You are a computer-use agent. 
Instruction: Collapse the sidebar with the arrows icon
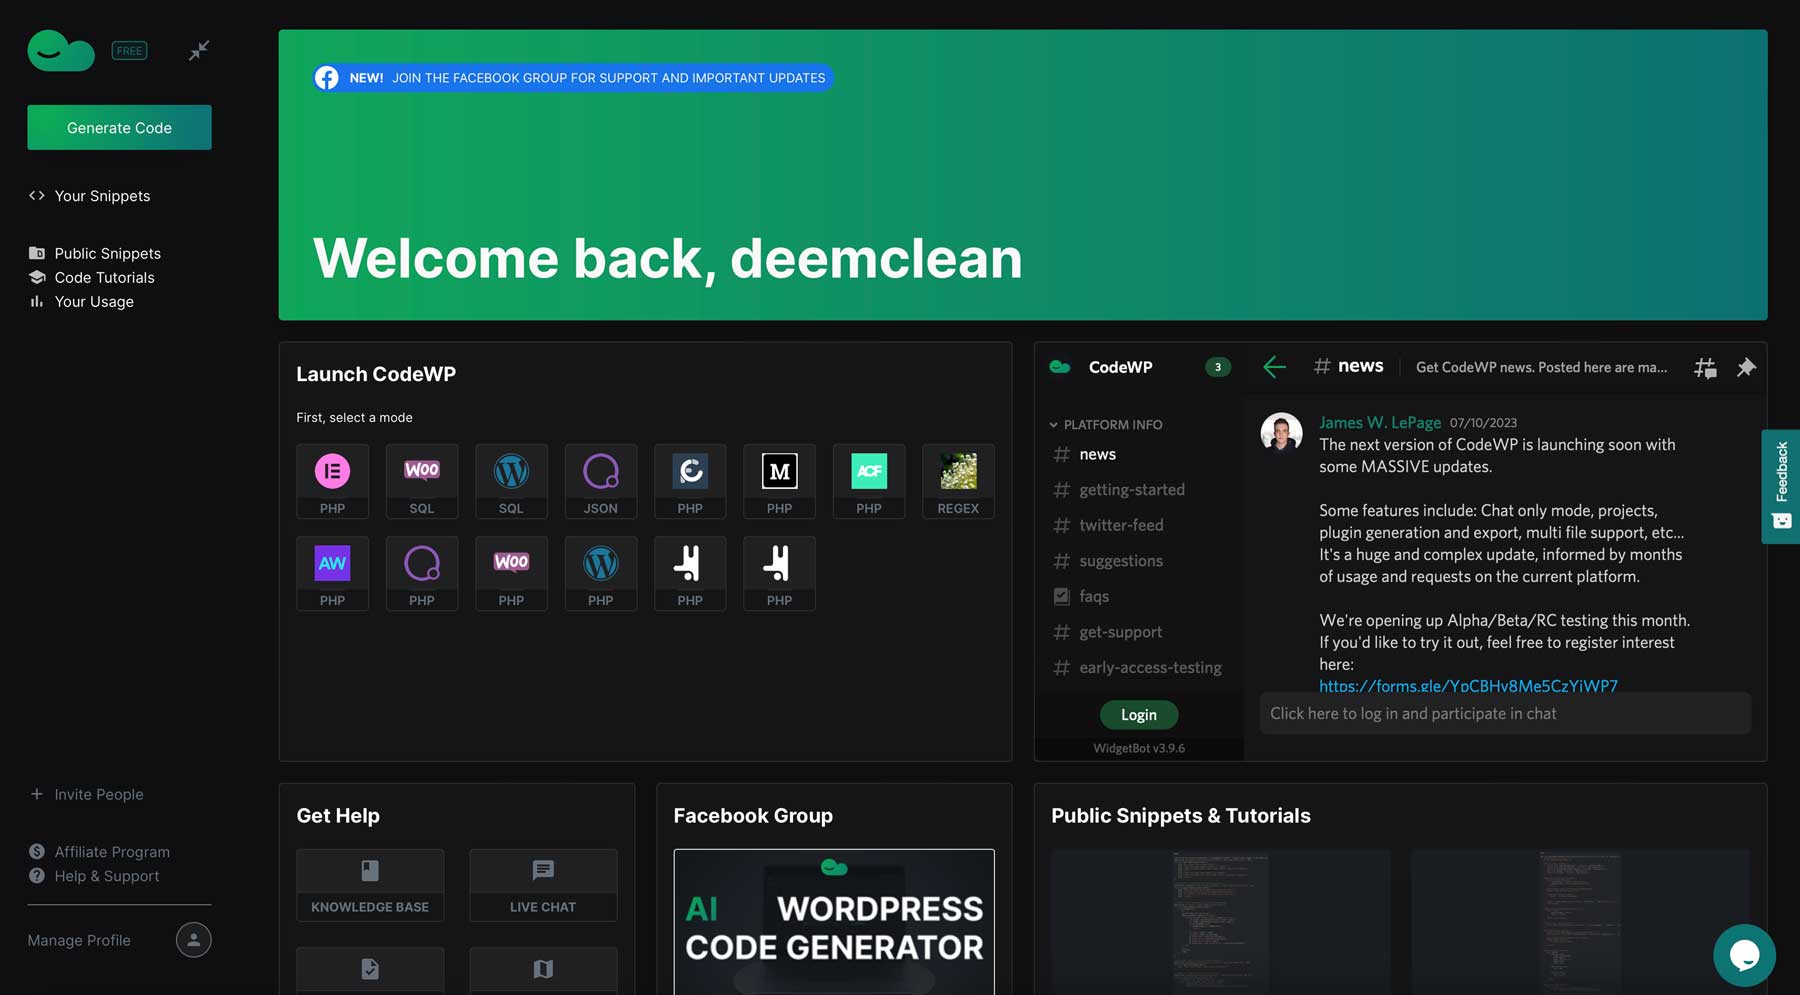coord(198,49)
